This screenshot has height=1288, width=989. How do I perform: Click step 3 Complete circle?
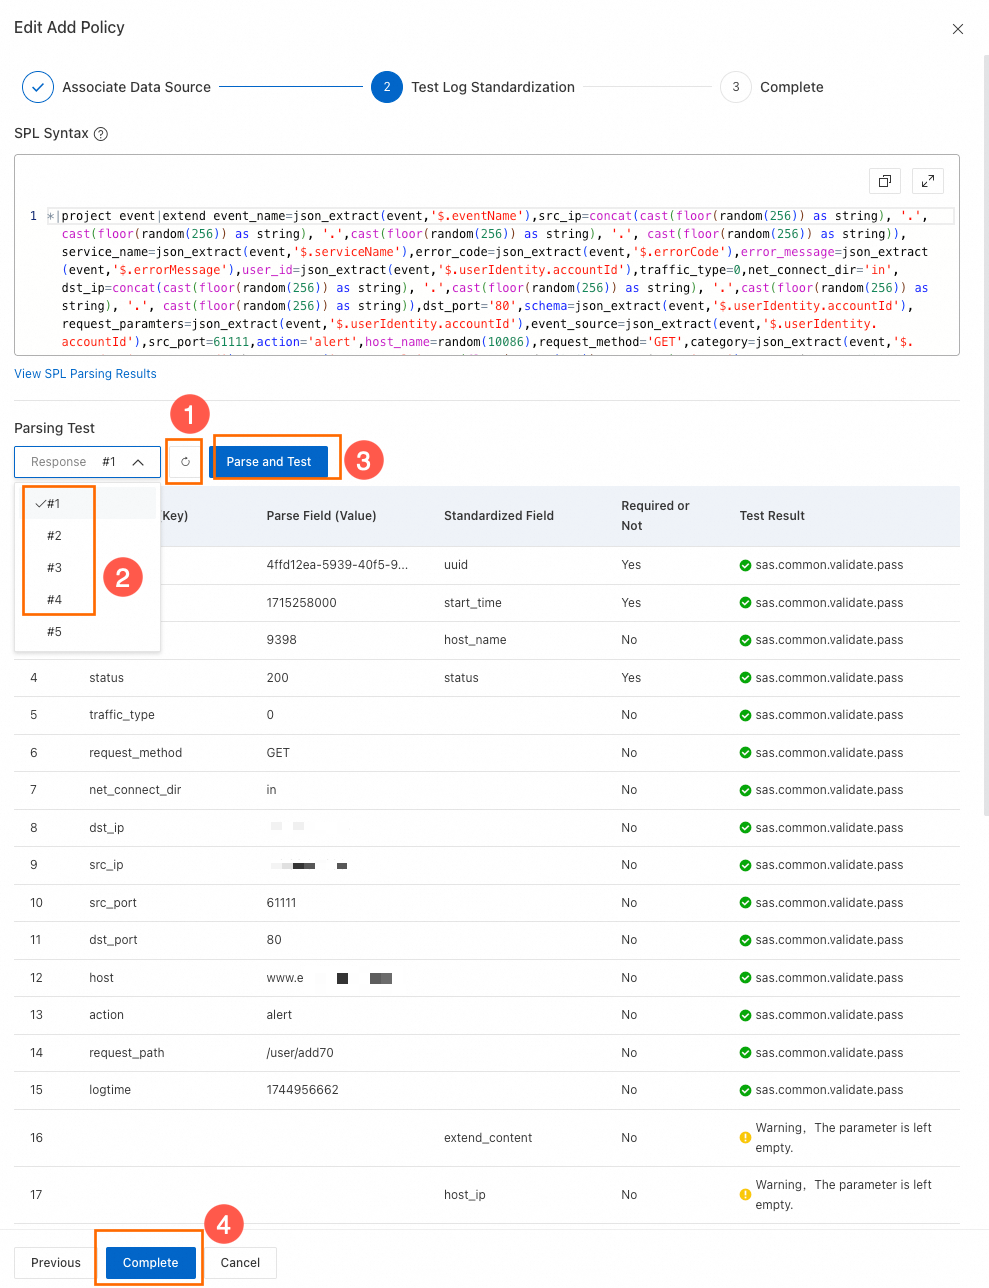(736, 87)
